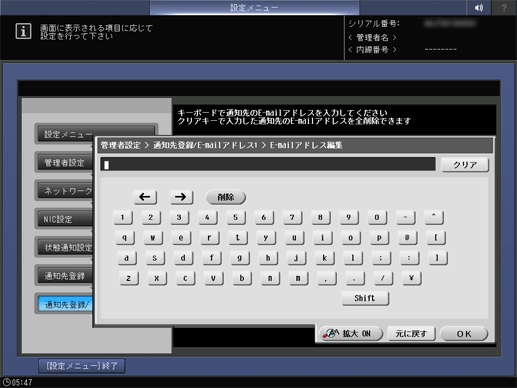Tap the p key on the keyboard

379,238
